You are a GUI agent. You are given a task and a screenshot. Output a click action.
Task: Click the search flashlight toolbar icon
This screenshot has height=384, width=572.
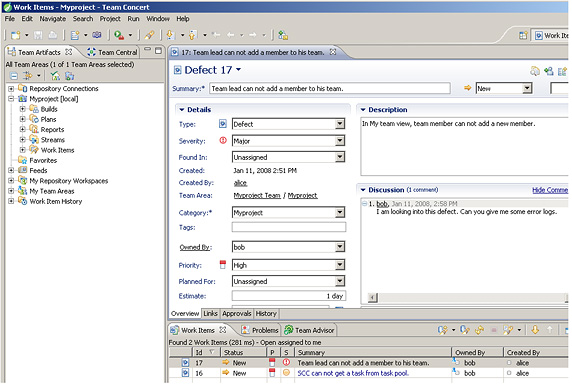pos(149,35)
